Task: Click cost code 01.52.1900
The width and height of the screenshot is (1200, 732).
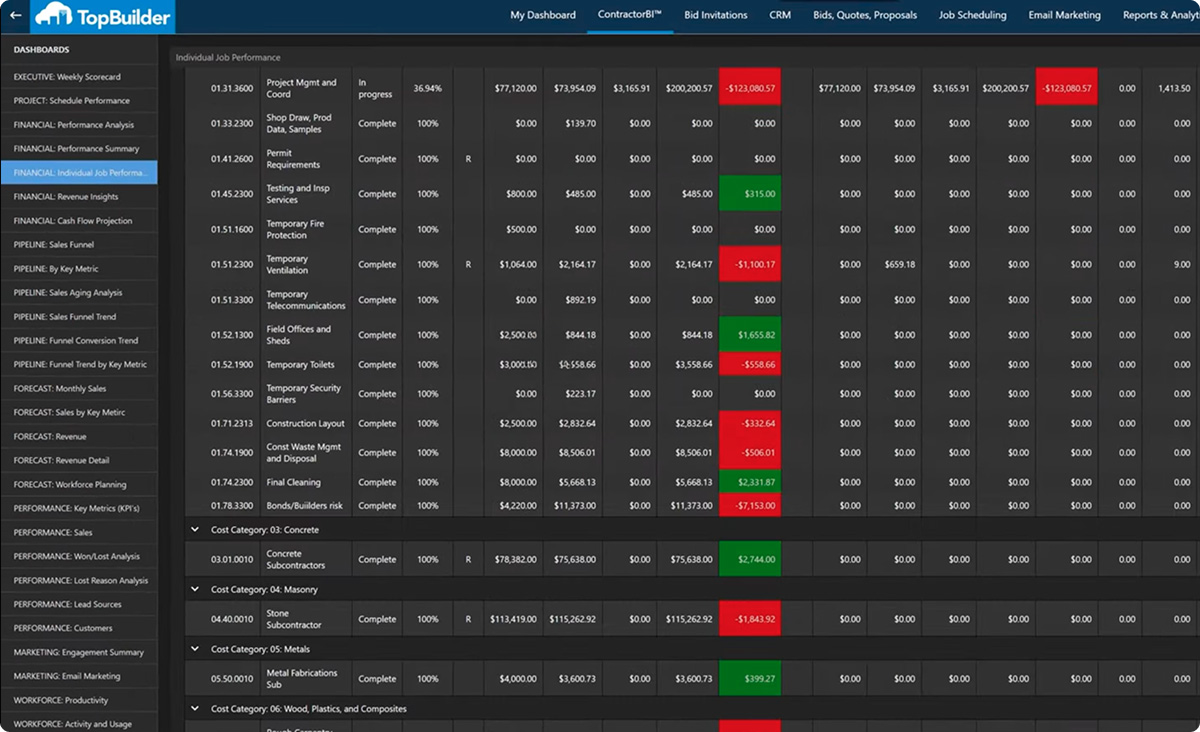Action: click(x=232, y=365)
